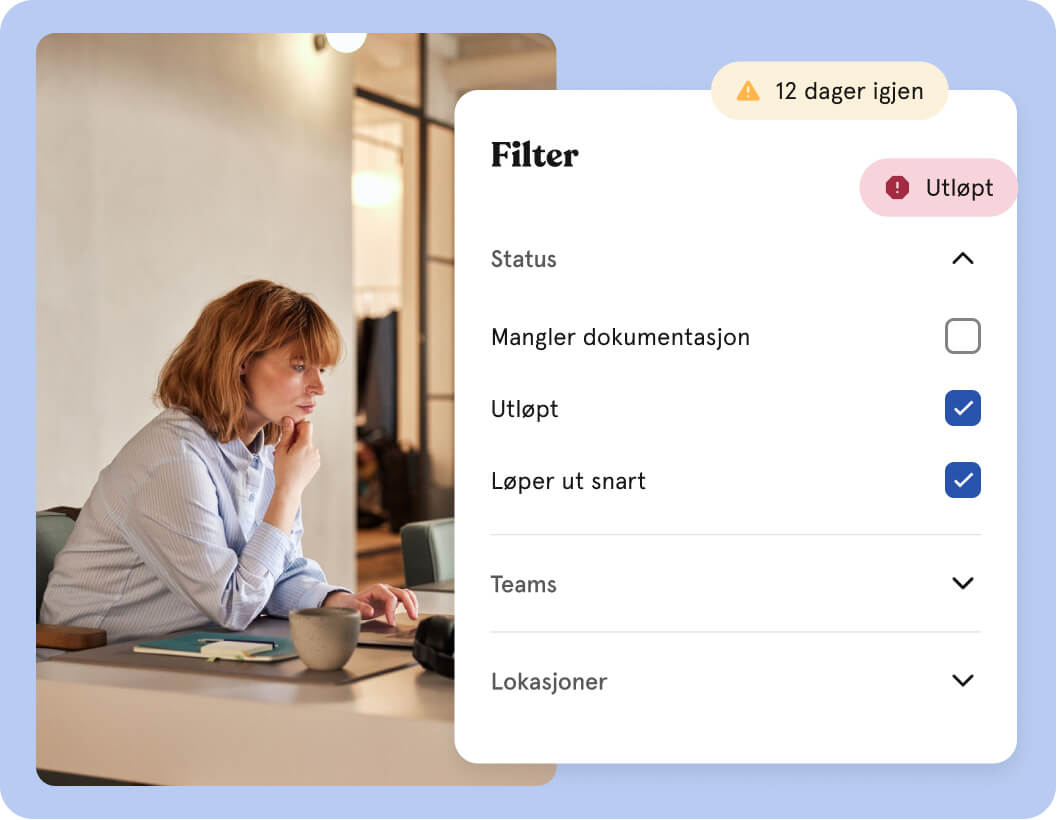Expand the Lokasjoner section chevron

(963, 680)
